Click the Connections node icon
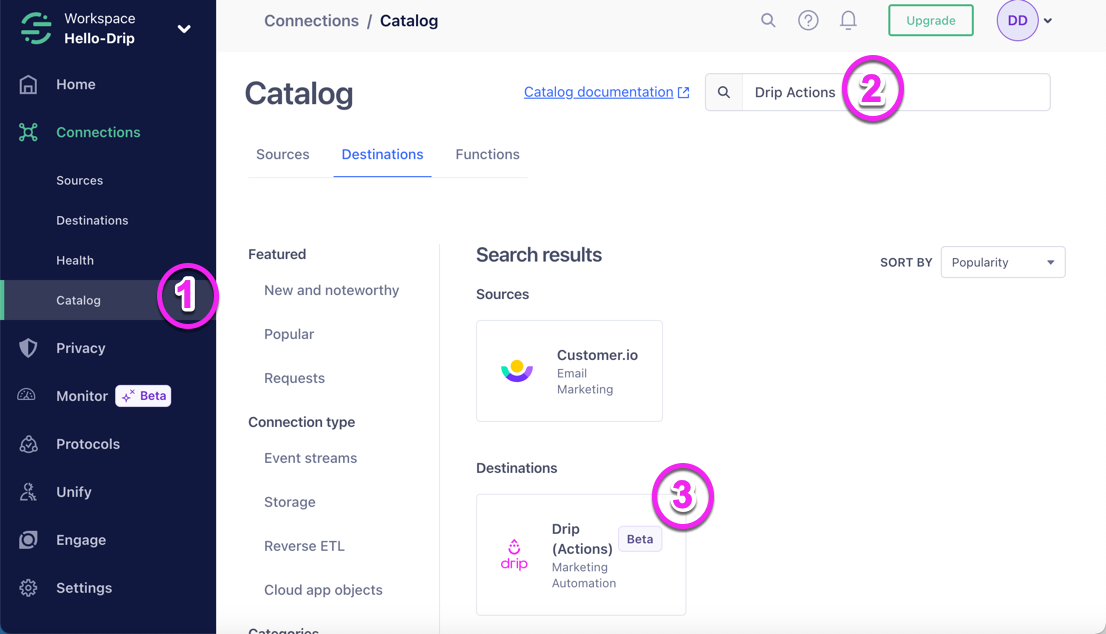1106x634 pixels. pyautogui.click(x=28, y=132)
